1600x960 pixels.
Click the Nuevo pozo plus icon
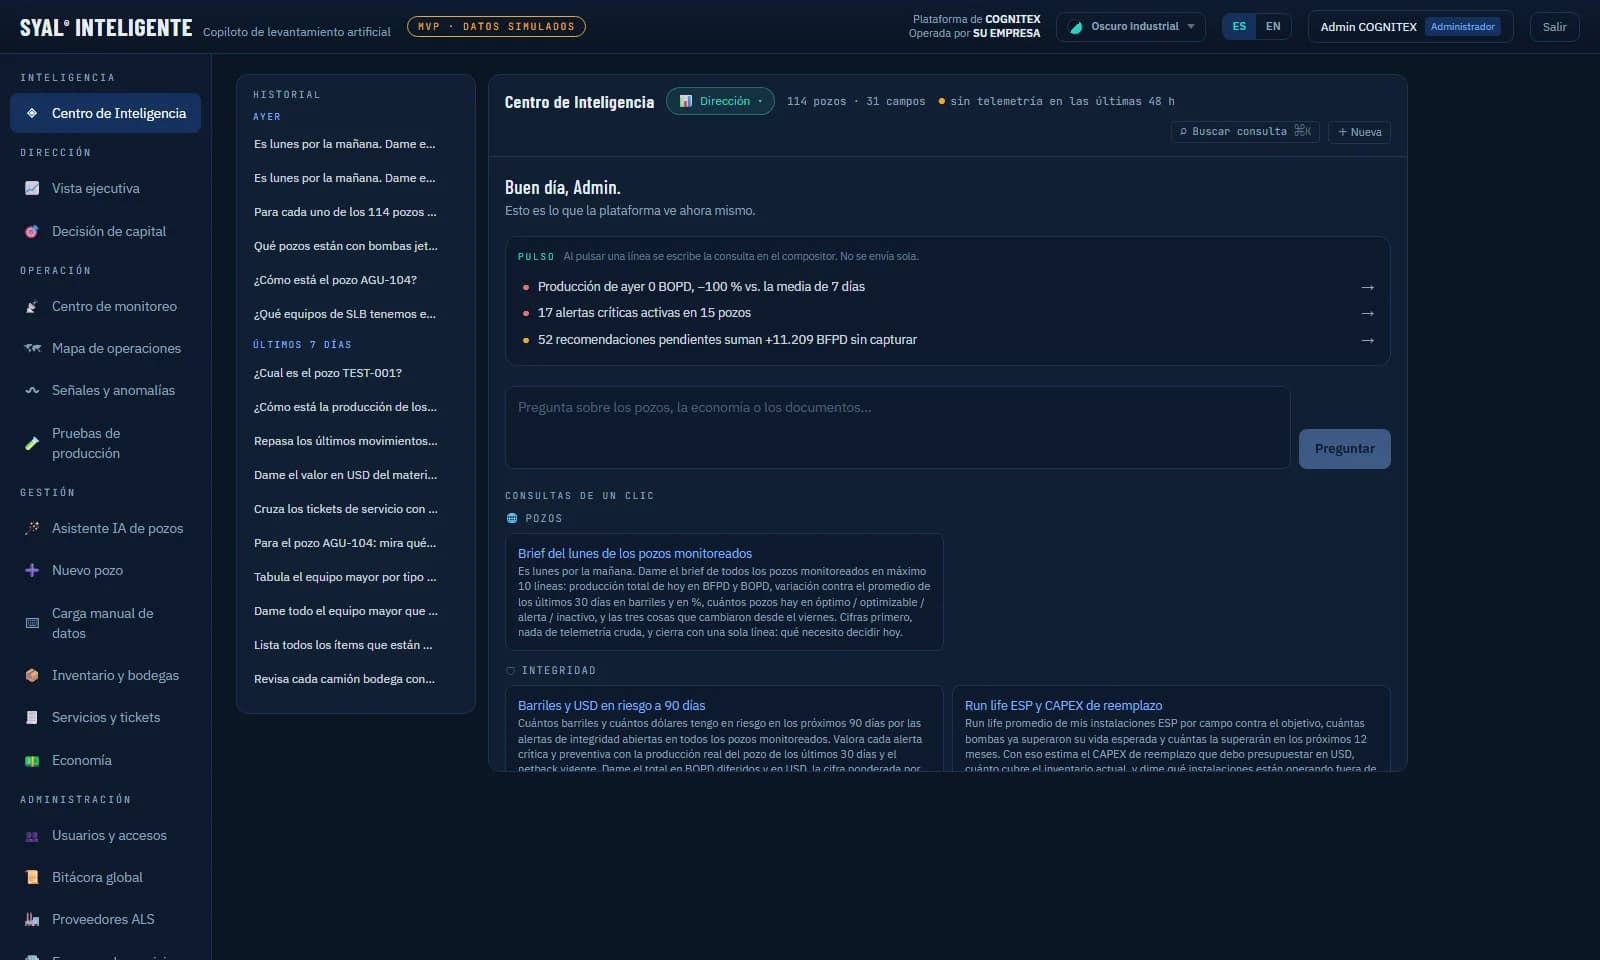(x=32, y=570)
